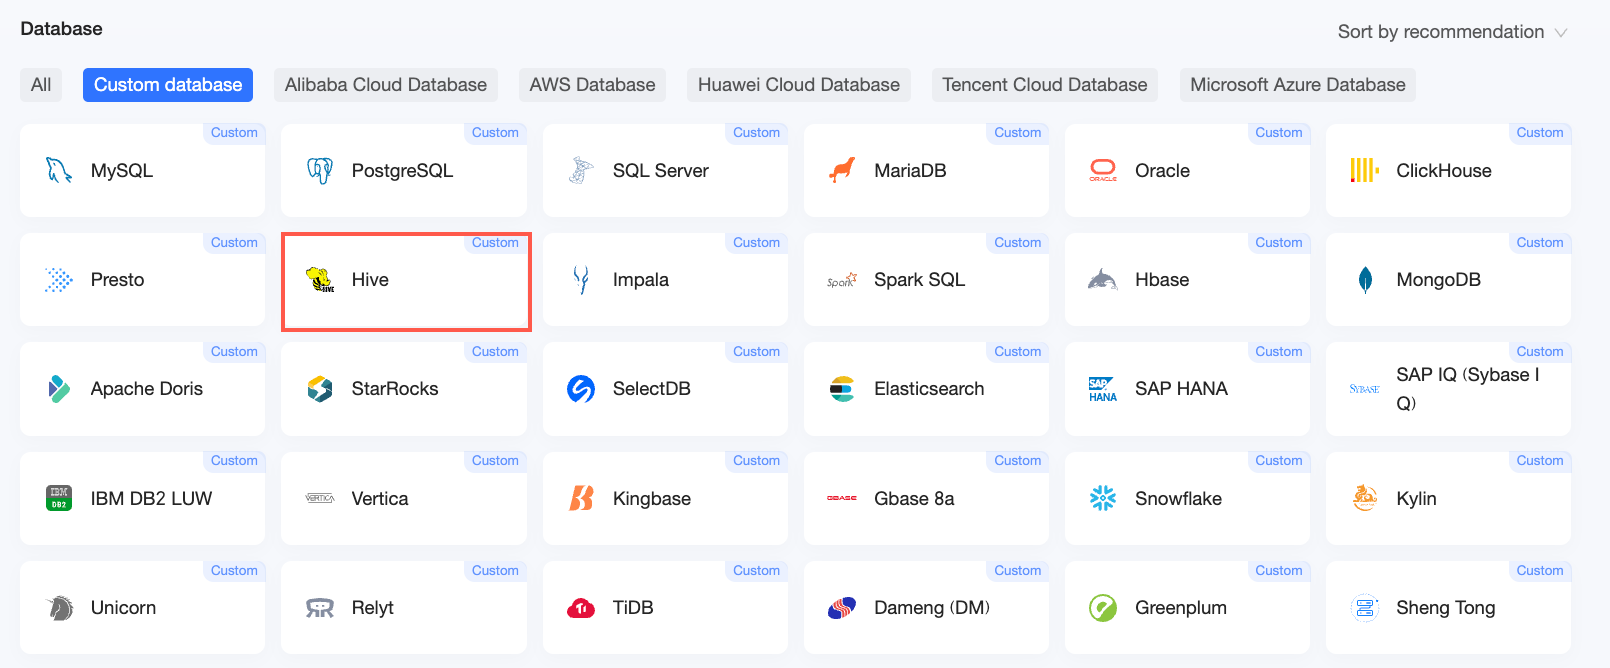Click the "StarRocks" label text
Image resolution: width=1610 pixels, height=668 pixels.
395,389
